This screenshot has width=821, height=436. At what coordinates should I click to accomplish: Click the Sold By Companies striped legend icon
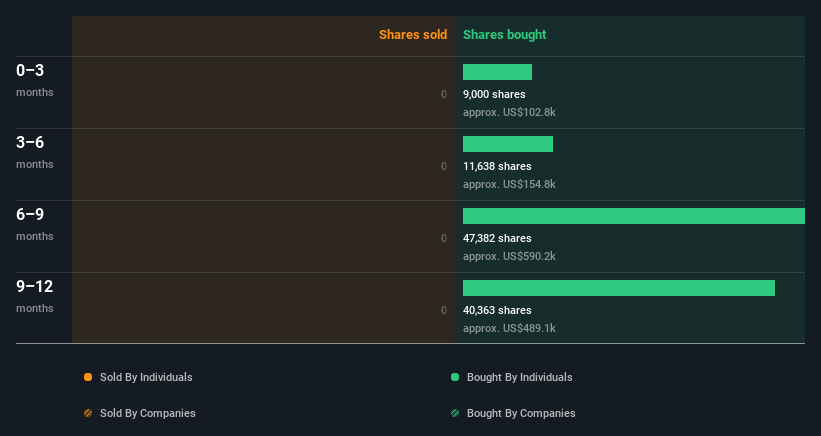click(88, 413)
